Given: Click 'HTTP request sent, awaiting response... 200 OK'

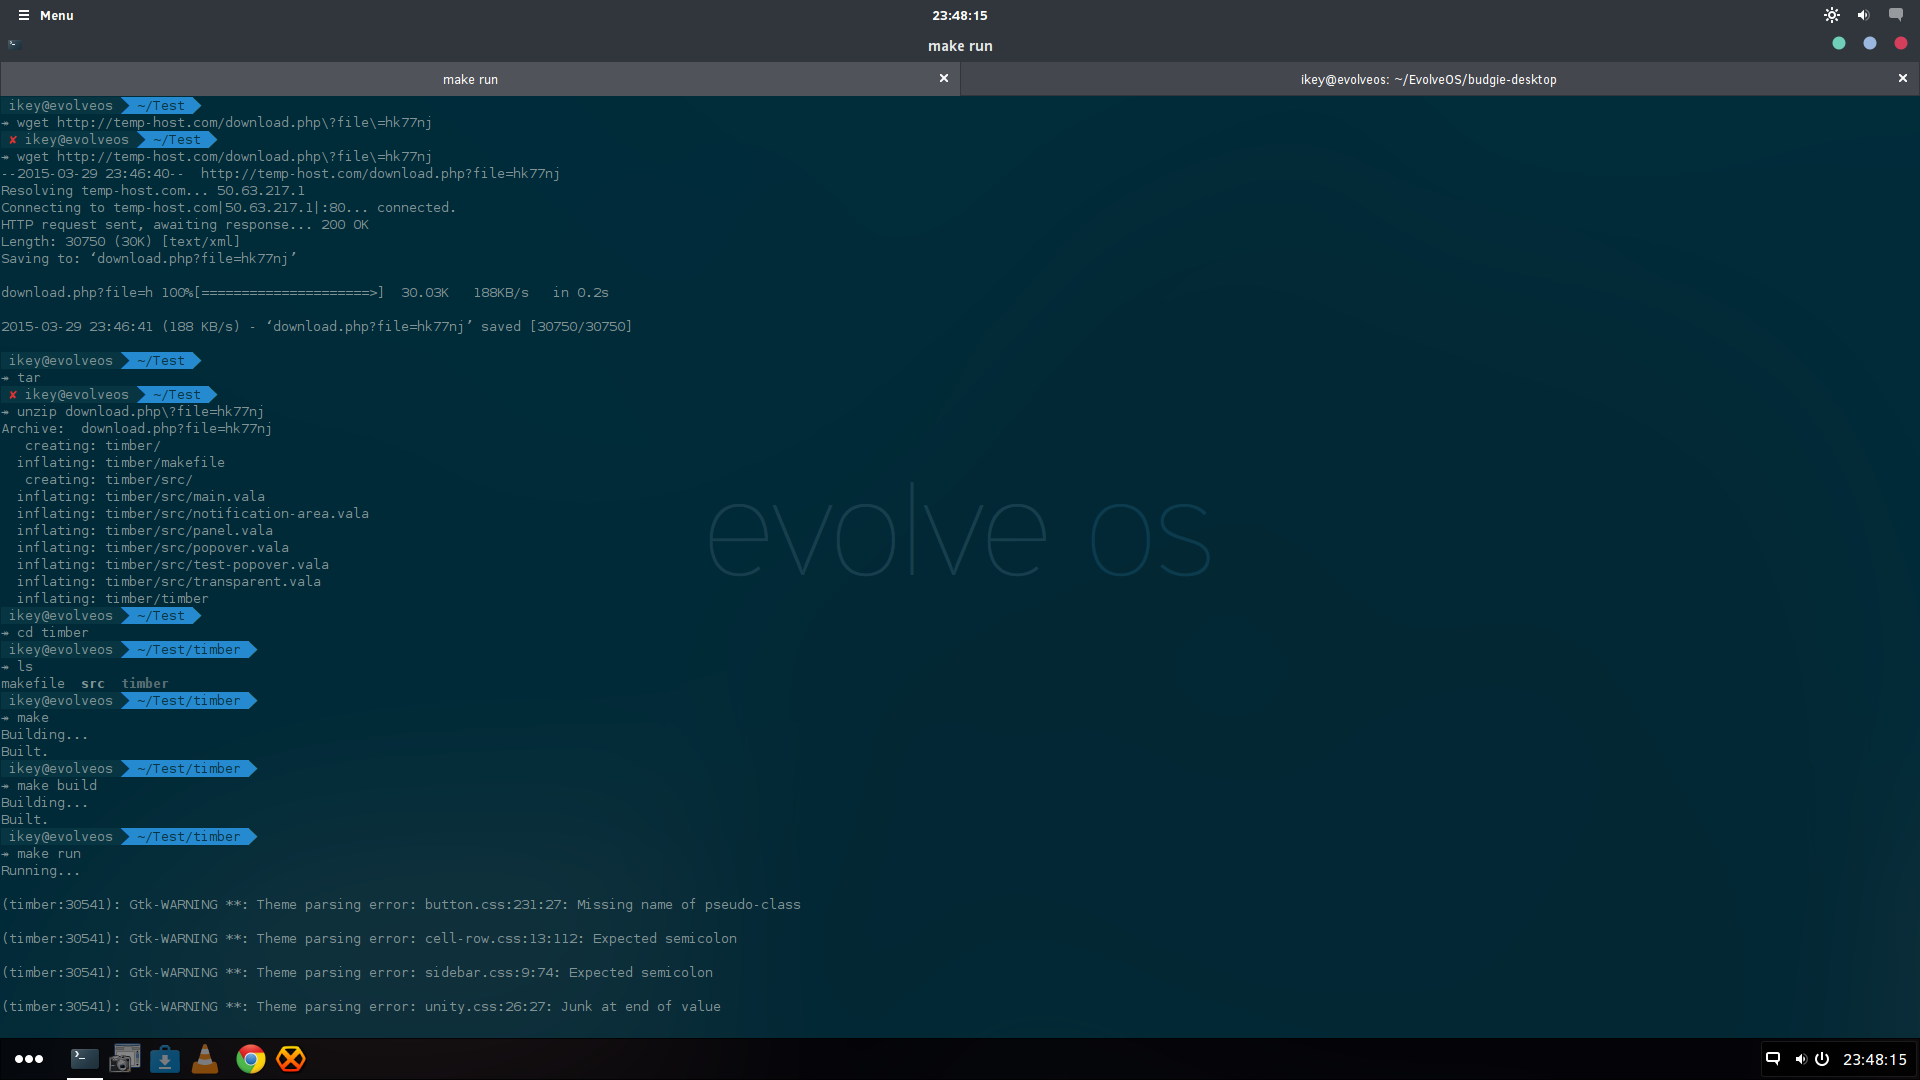Looking at the screenshot, I should pos(185,225).
